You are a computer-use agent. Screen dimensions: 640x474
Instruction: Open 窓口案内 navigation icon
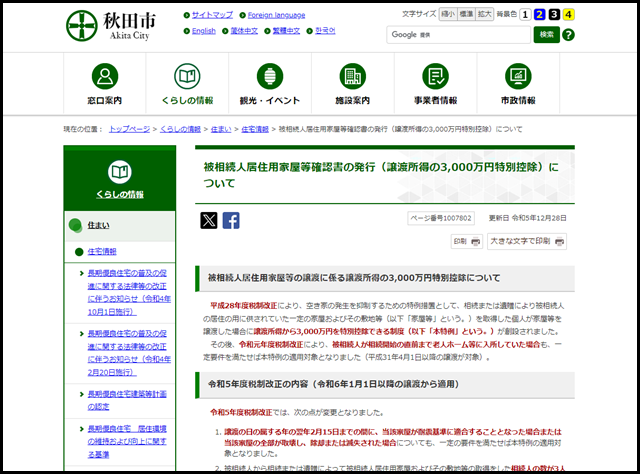click(105, 77)
